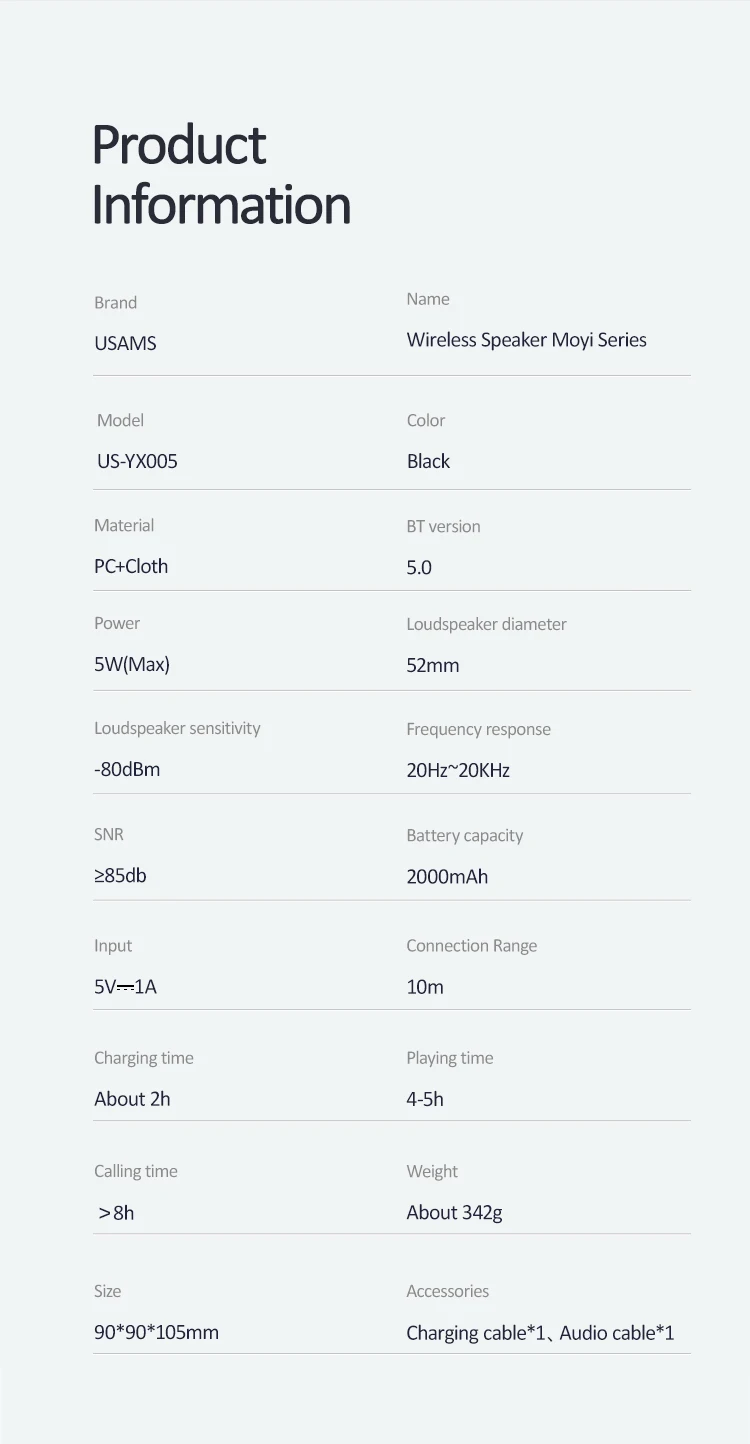This screenshot has width=750, height=1444.
Task: Select the PC+Cloth material value
Action: (x=131, y=566)
